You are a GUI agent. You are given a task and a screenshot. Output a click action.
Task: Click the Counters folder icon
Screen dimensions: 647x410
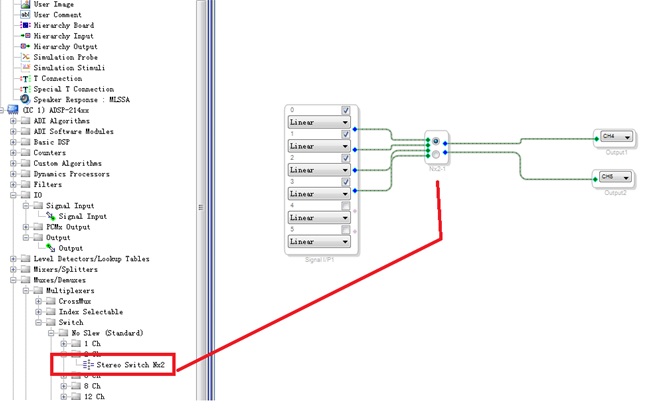[x=26, y=153]
